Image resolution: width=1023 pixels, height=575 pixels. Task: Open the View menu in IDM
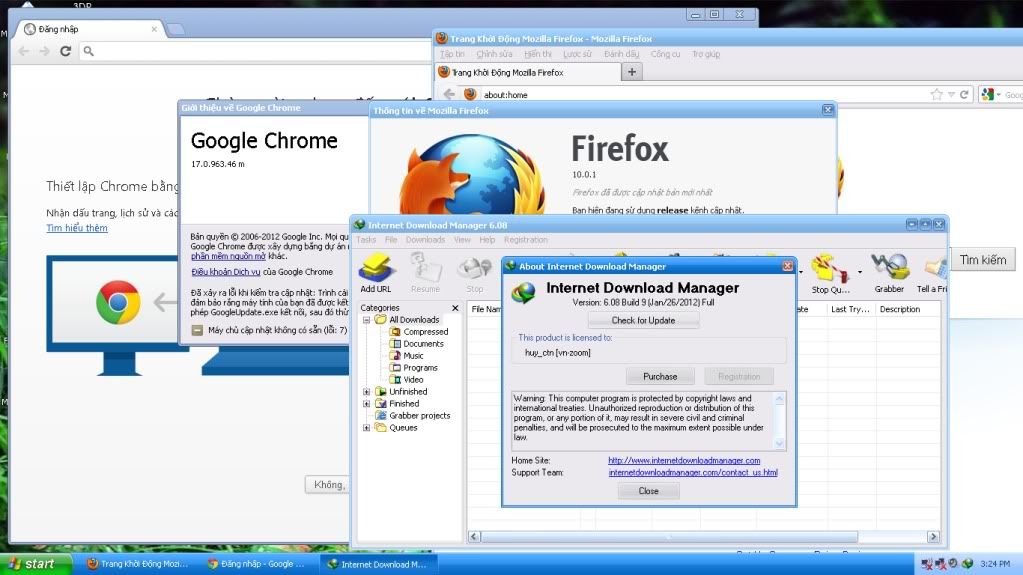(x=462, y=240)
